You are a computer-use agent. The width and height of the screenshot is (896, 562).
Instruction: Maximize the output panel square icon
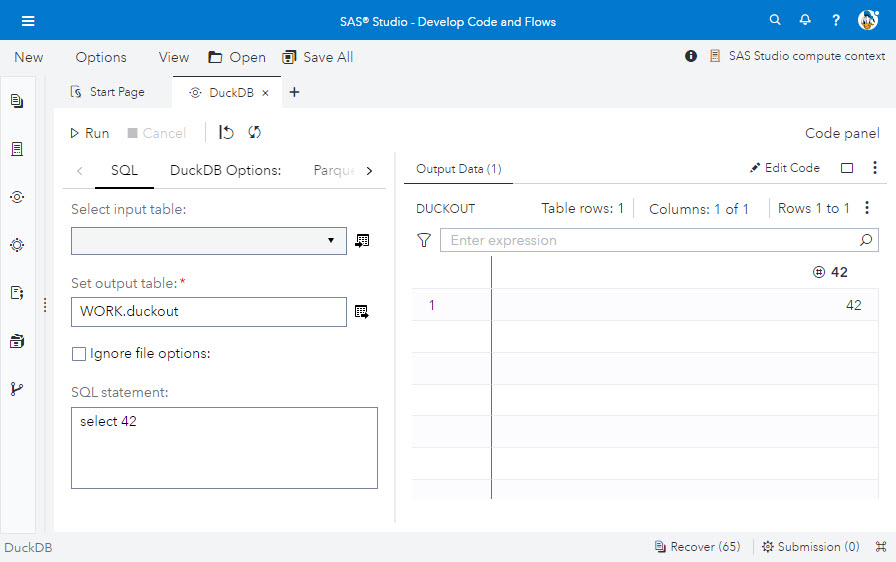[x=847, y=168]
